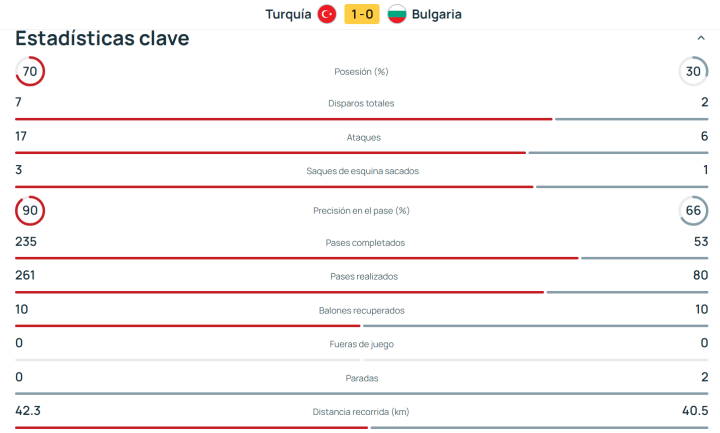Click the Bulgaria flag icon
The image size is (720, 433).
point(396,14)
